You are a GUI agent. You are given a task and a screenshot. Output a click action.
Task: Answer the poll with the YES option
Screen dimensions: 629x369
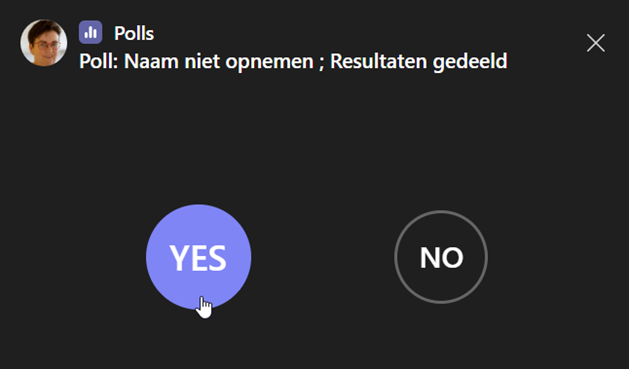tap(199, 257)
